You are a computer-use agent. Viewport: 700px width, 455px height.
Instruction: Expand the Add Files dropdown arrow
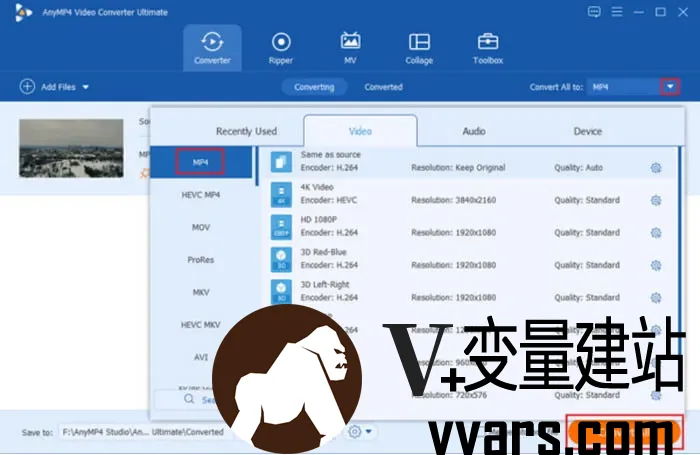85,87
